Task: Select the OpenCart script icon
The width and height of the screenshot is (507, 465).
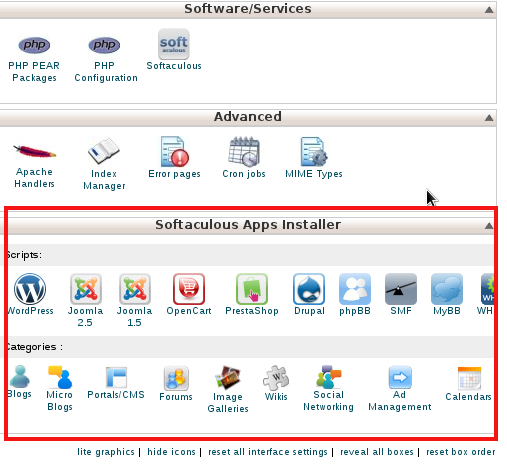Action: 189,289
